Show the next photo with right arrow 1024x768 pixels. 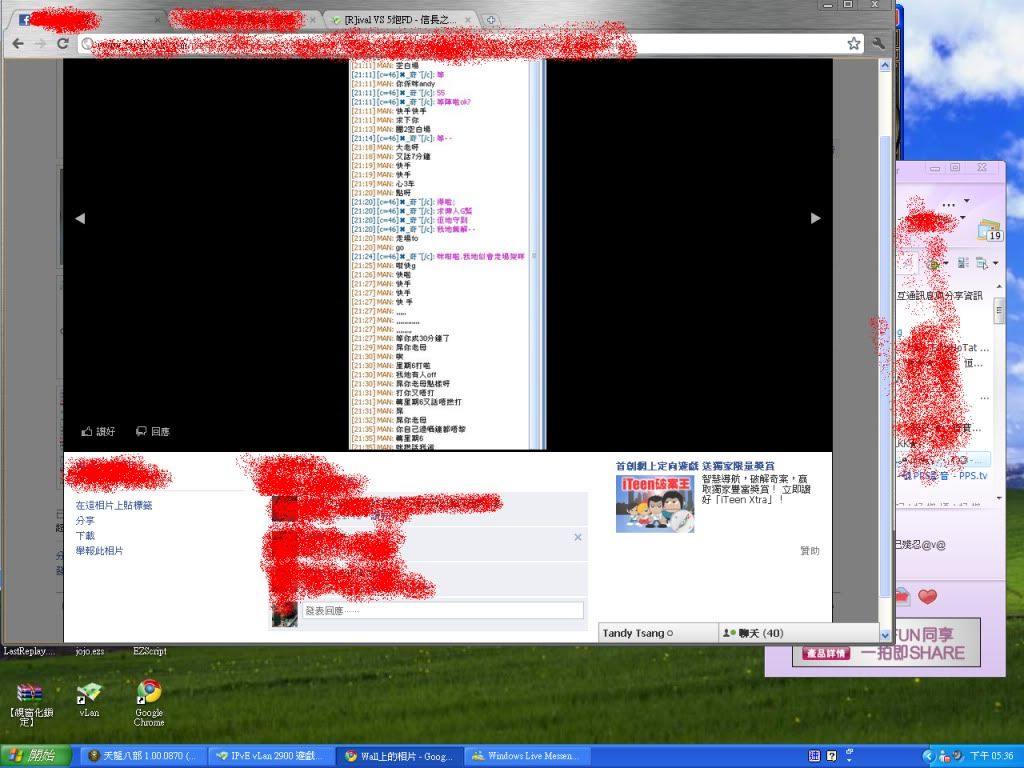(815, 218)
